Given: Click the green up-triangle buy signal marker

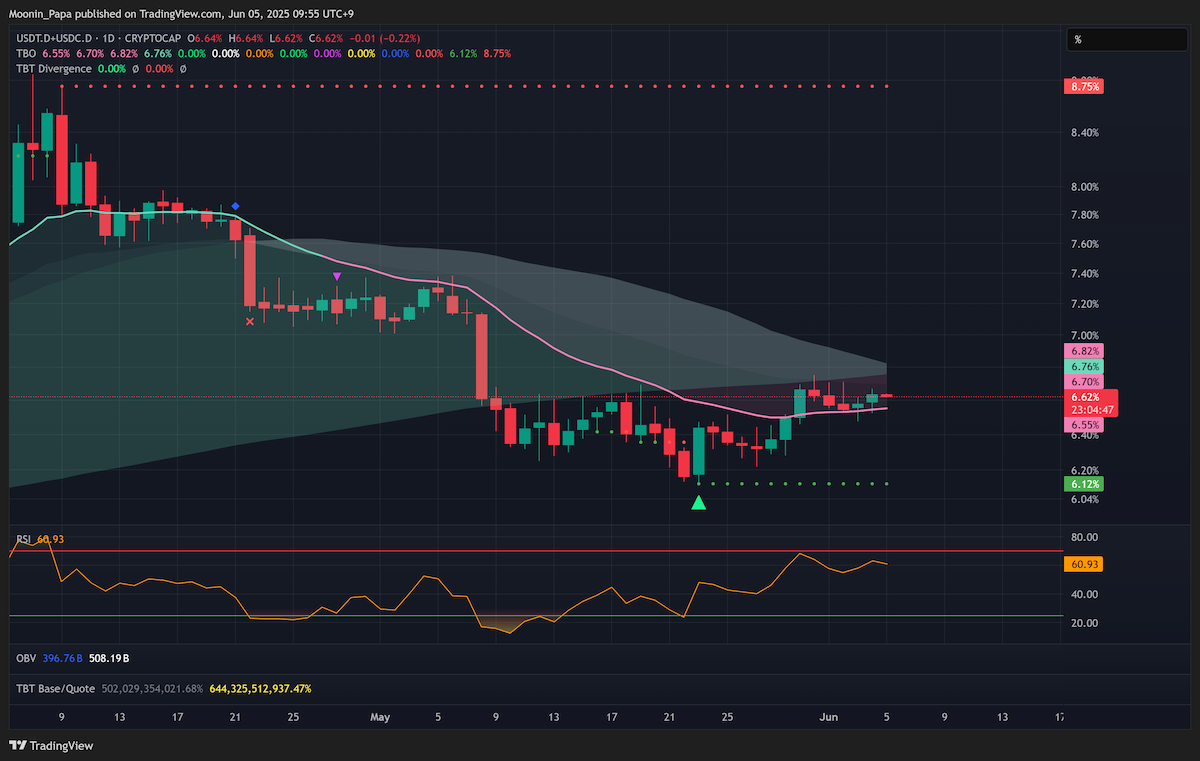Looking at the screenshot, I should click(698, 502).
